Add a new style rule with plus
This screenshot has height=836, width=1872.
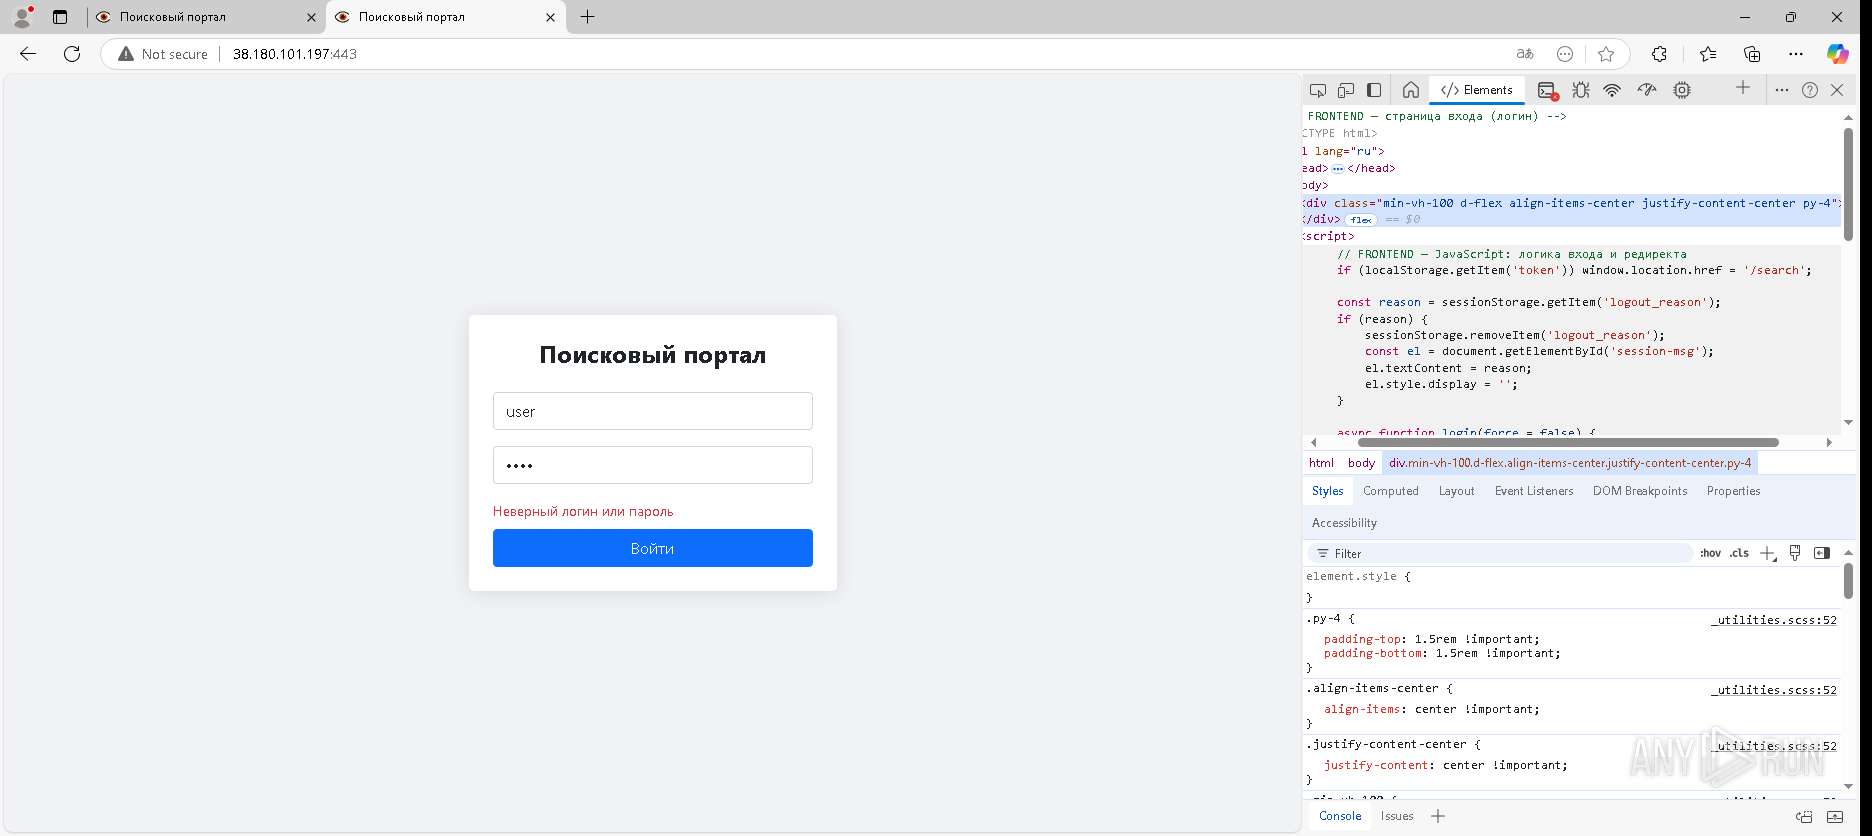pos(1768,553)
